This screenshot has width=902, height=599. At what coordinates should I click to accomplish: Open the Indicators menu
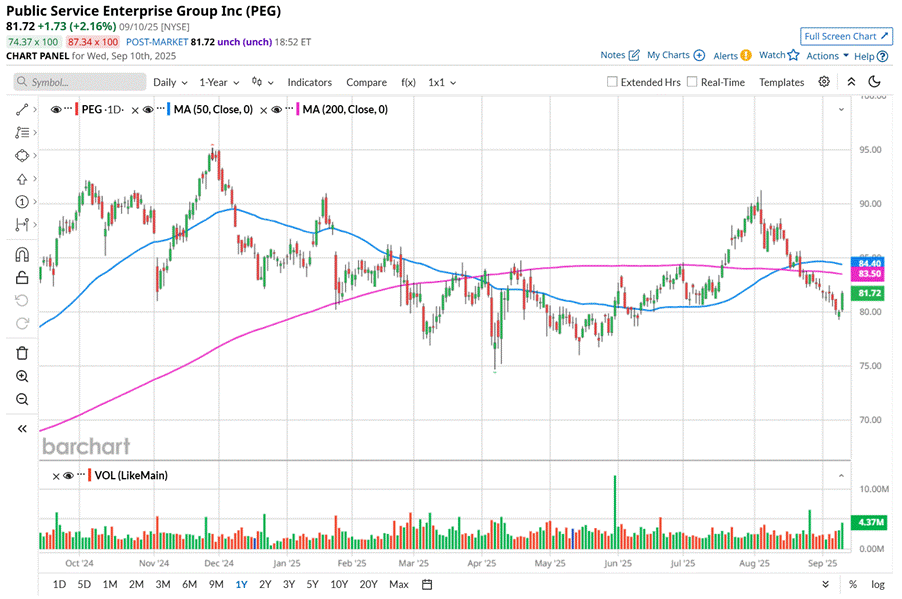click(309, 82)
